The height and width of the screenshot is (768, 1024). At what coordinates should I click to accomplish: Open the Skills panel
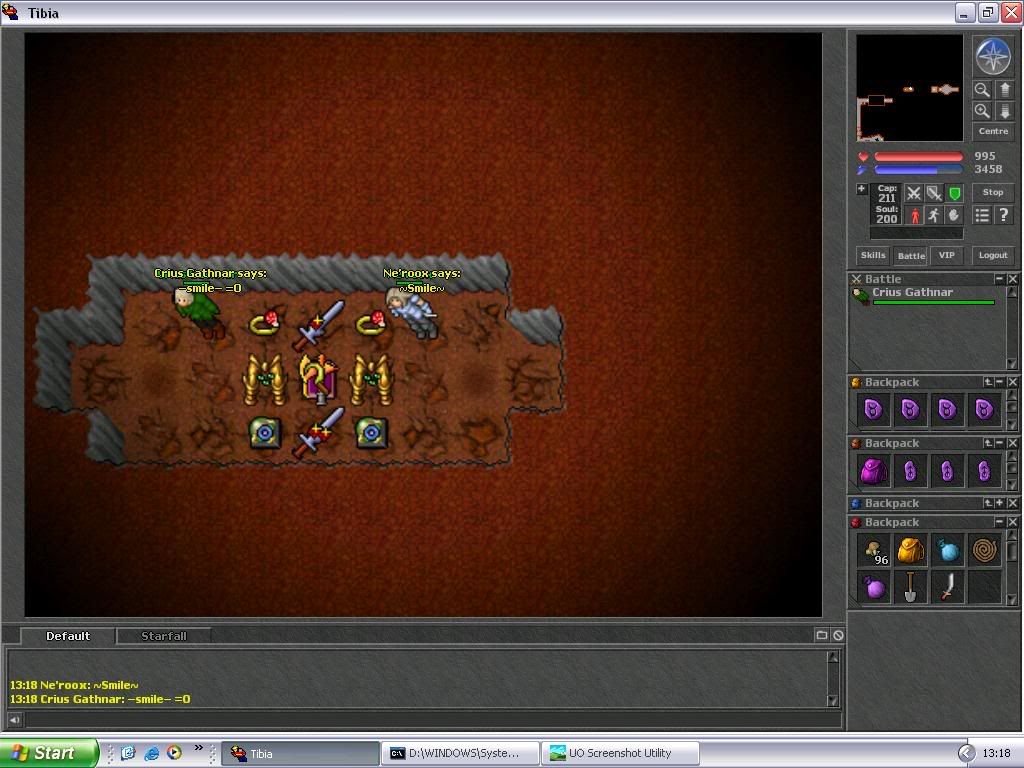pyautogui.click(x=873, y=255)
